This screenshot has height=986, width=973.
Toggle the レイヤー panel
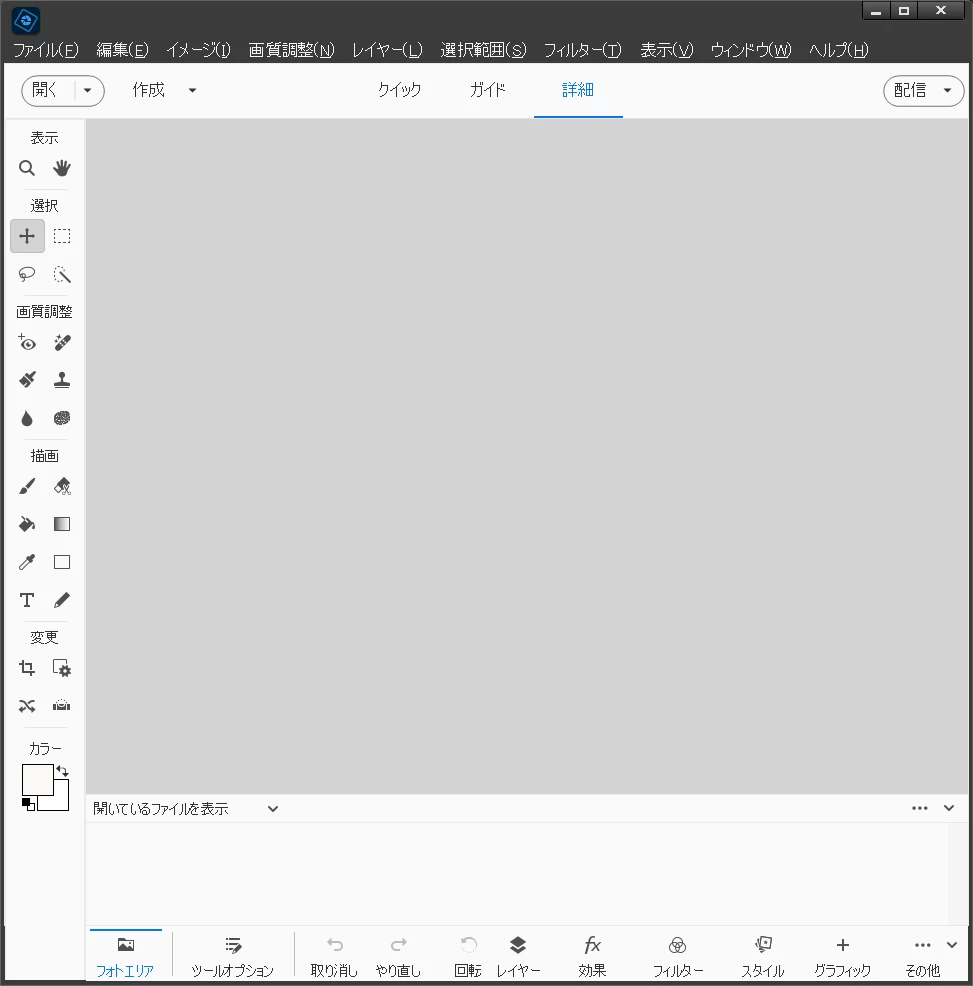(x=518, y=956)
